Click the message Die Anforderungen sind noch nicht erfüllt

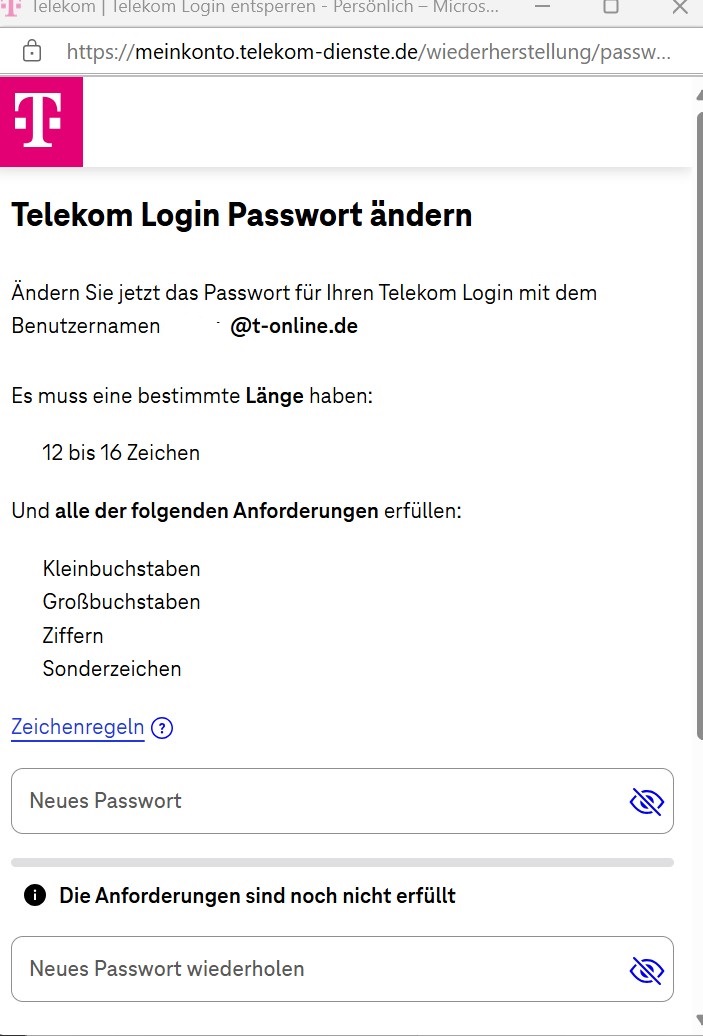258,895
